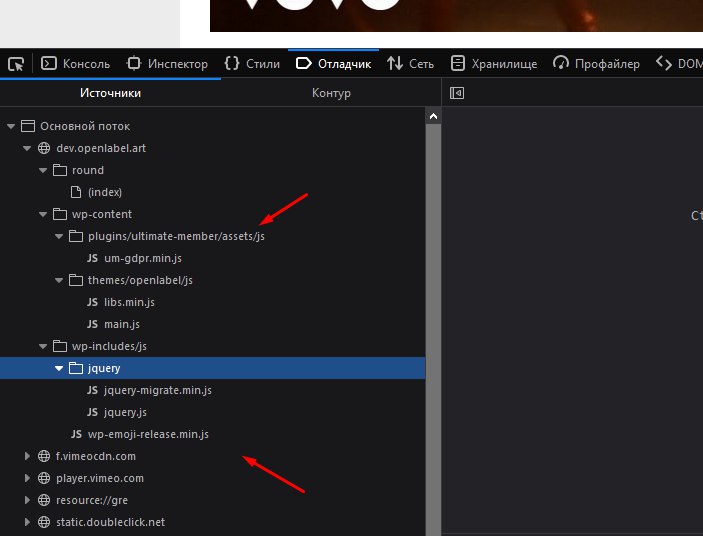Select the Основной поток label
The width and height of the screenshot is (703, 536).
pos(85,126)
